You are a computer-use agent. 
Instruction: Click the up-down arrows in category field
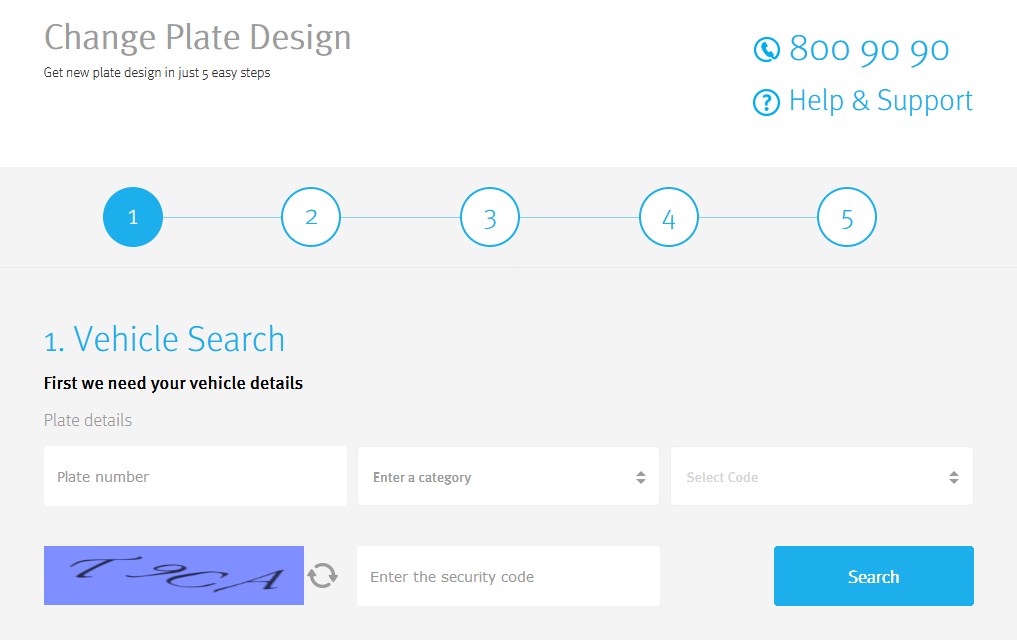(641, 478)
